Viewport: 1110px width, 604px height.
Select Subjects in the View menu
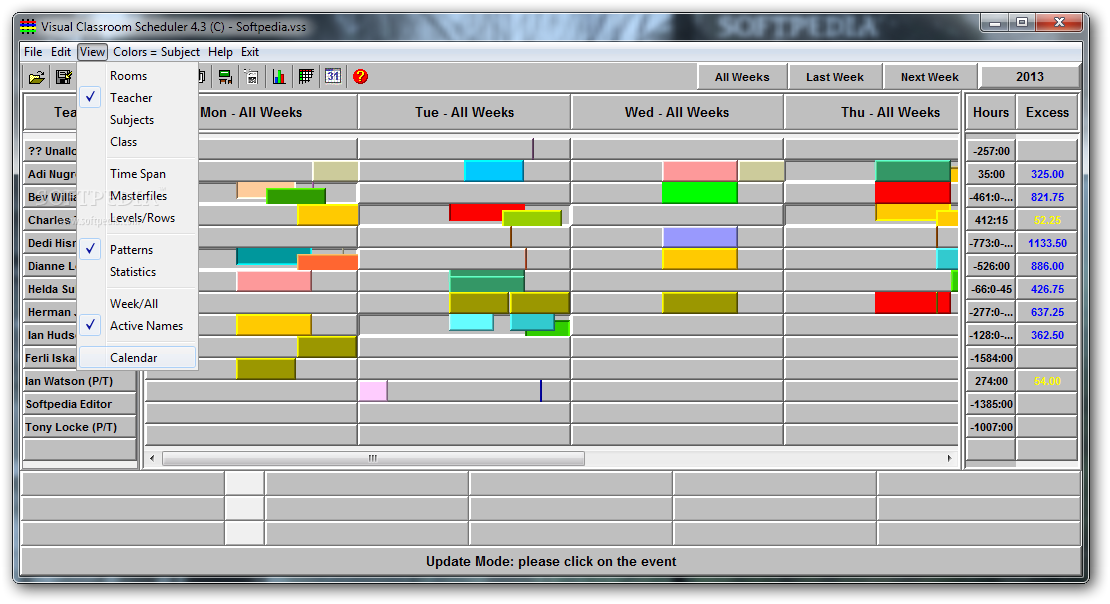pos(132,120)
